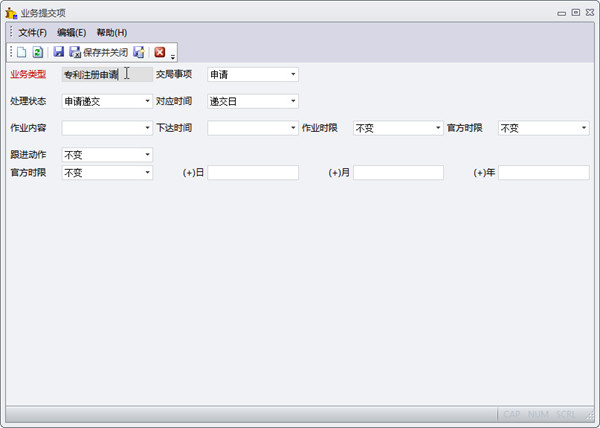Image resolution: width=600 pixels, height=428 pixels.
Task: Expand the 交局事项 dropdown showing 申请
Action: pos(293,74)
